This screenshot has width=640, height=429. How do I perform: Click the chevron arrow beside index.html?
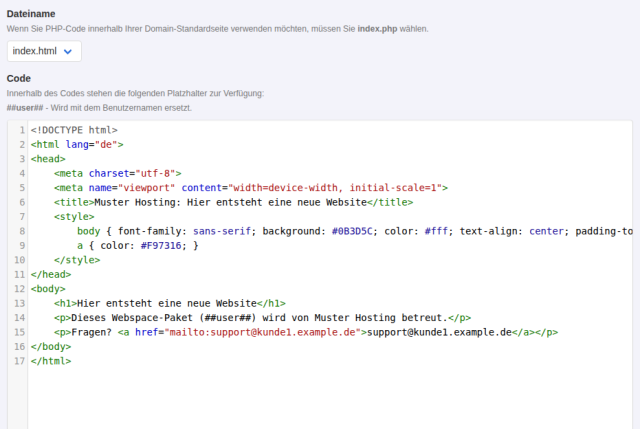pos(68,51)
